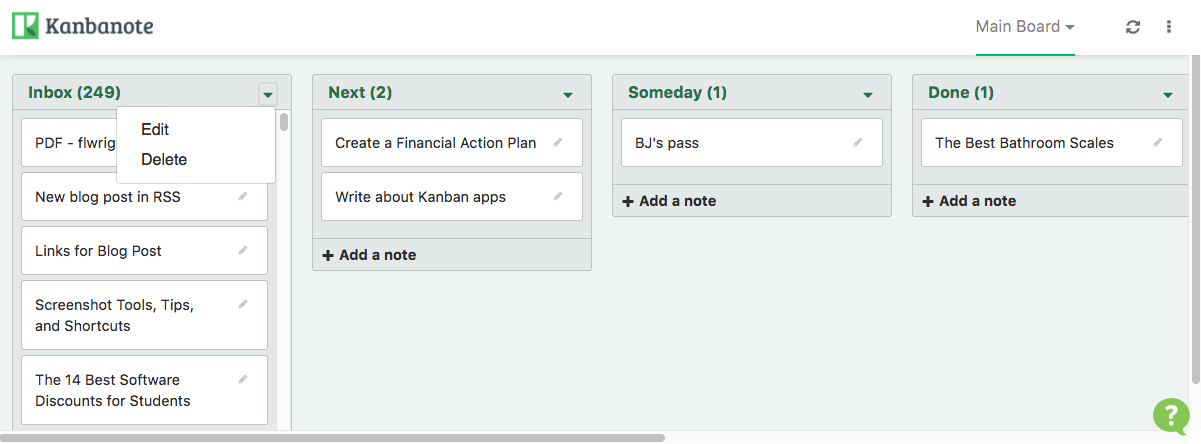Open the Done column dropdown arrow

click(x=1168, y=94)
